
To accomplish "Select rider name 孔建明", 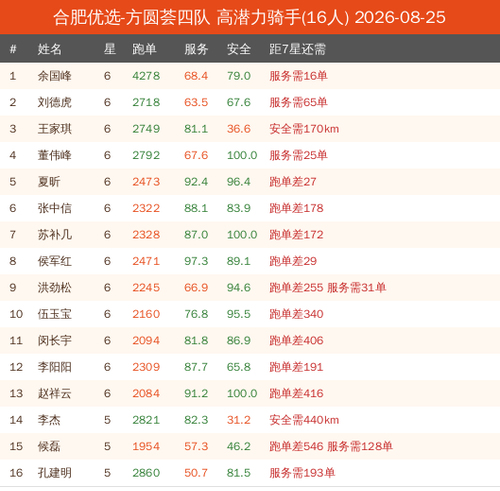I will coord(55,473).
